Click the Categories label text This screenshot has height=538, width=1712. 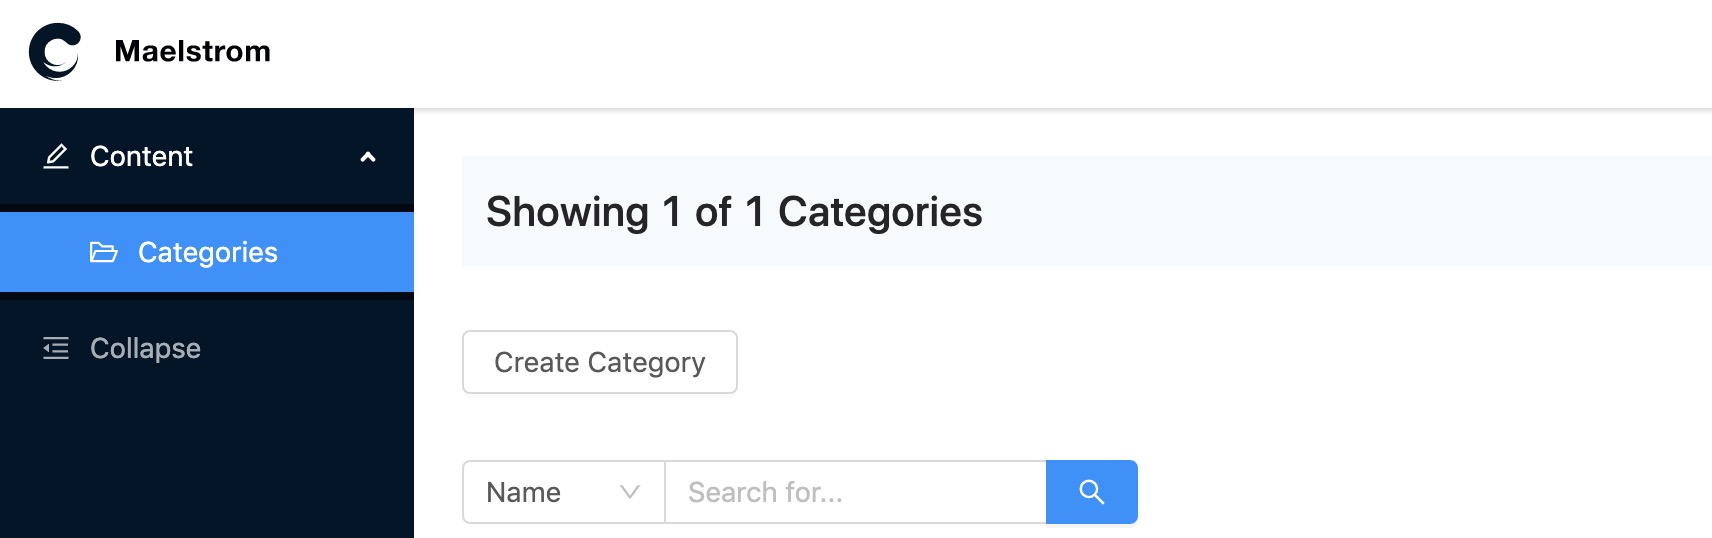pos(208,252)
